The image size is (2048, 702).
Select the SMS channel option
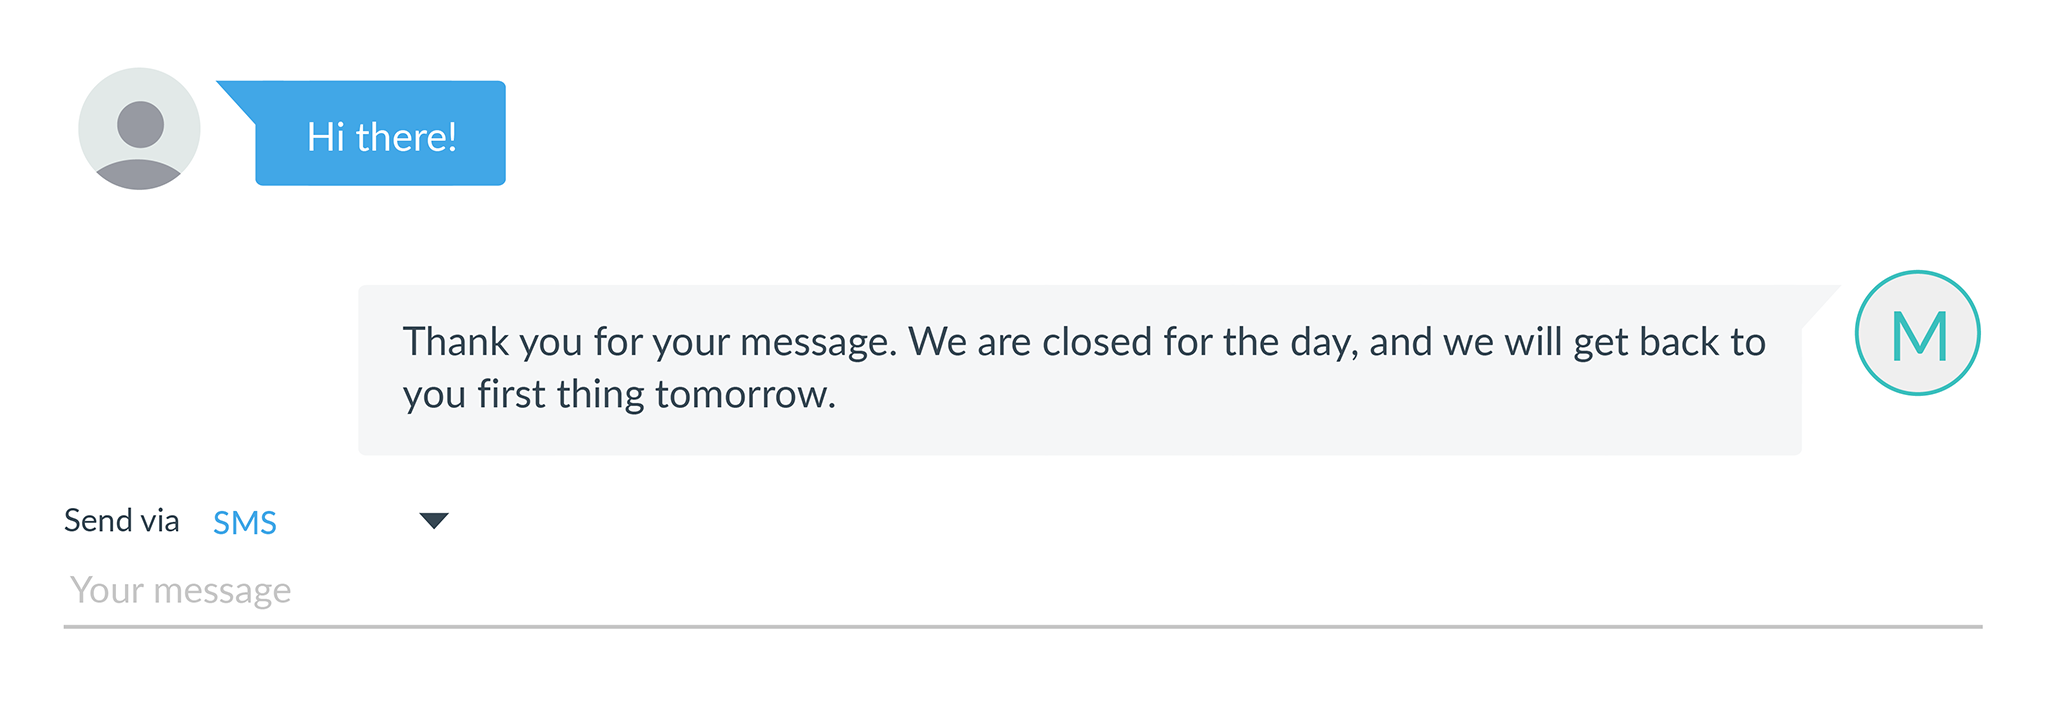[x=245, y=522]
